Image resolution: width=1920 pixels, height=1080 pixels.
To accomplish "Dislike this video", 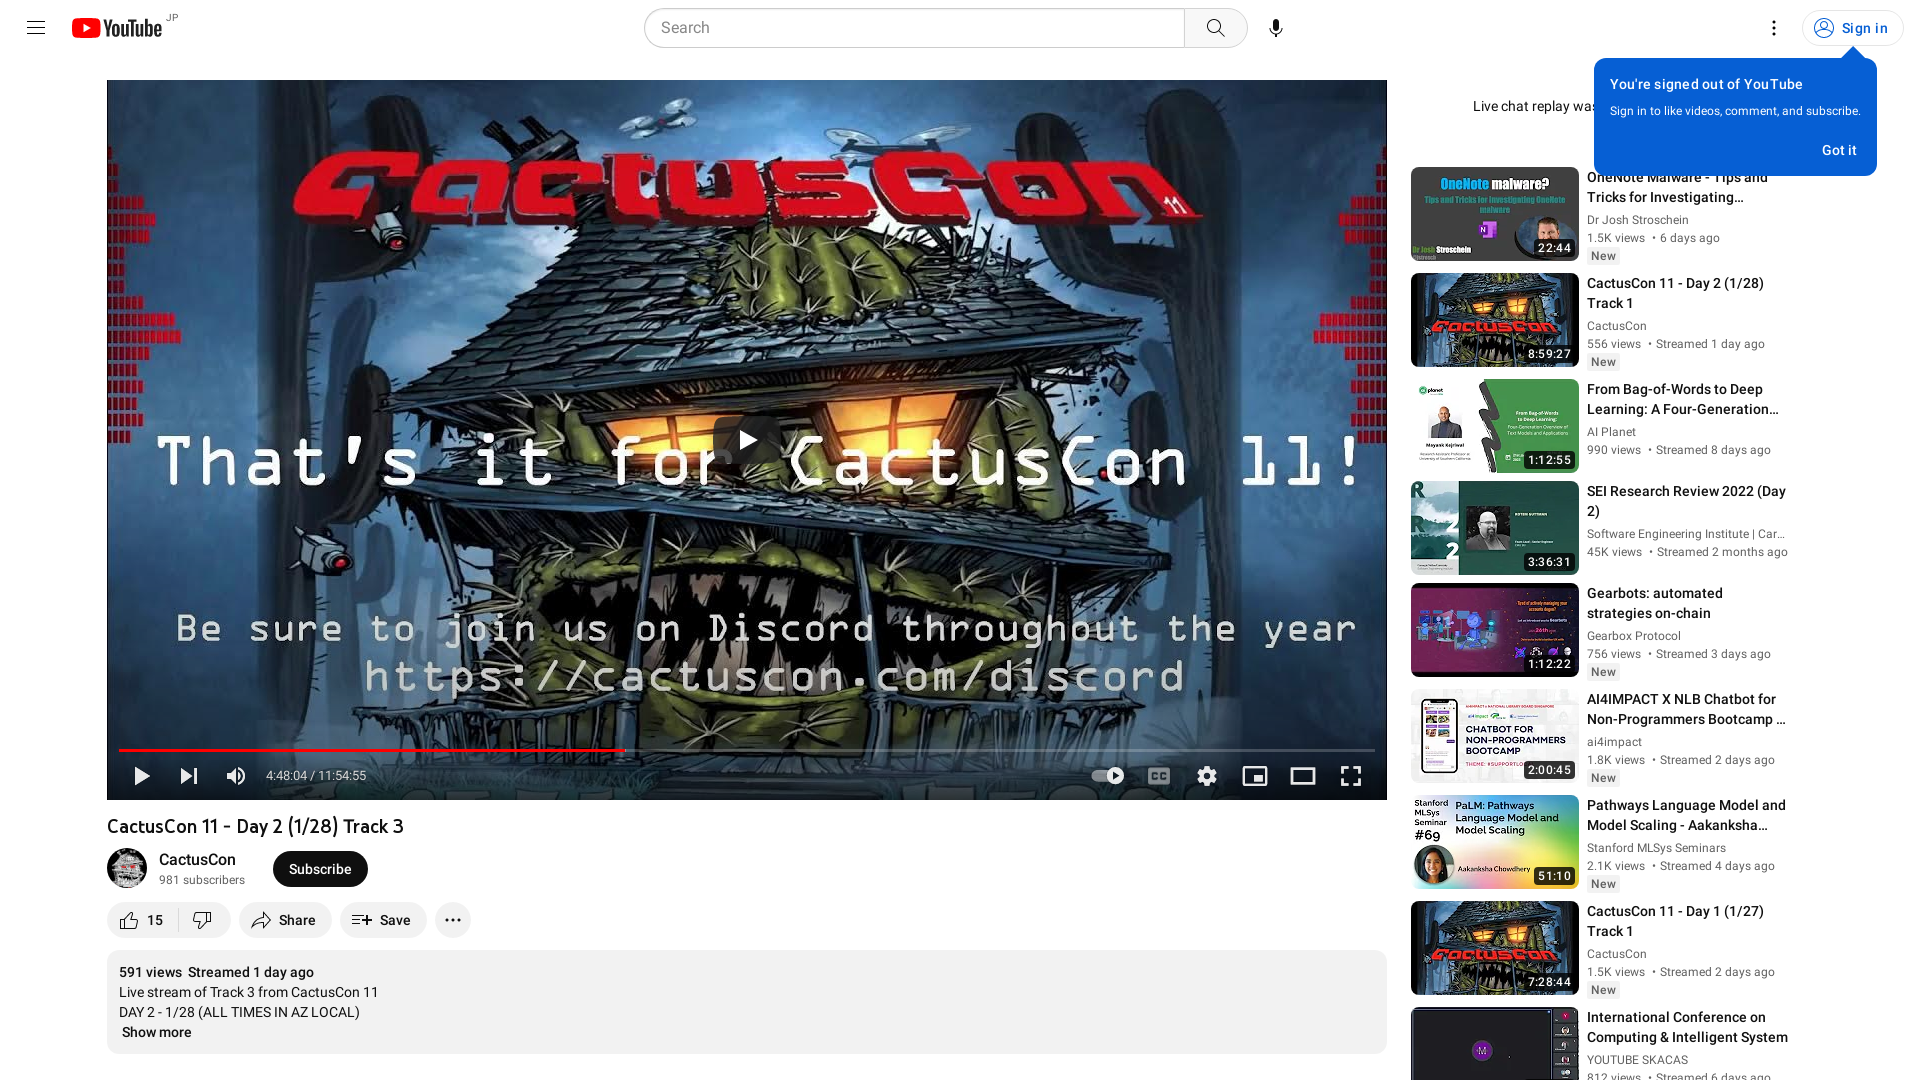I will pos(203,920).
